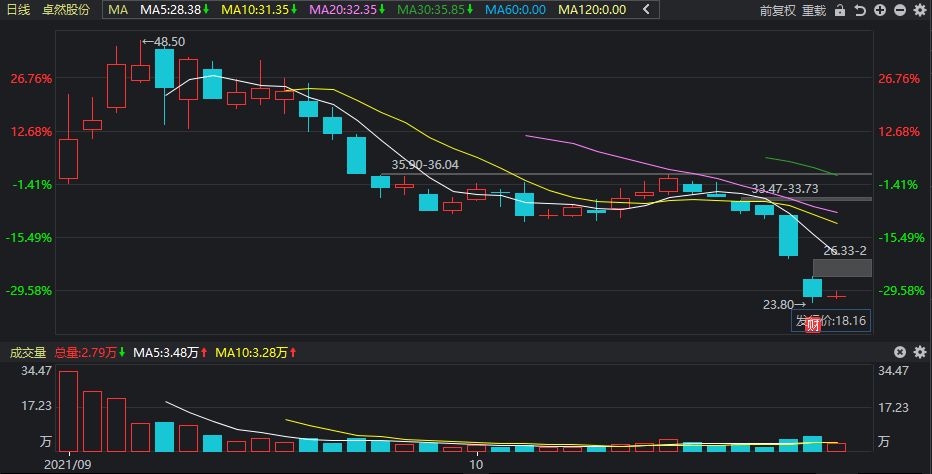Open volume panel settings gear
Image resolution: width=932 pixels, height=474 pixels.
919,352
